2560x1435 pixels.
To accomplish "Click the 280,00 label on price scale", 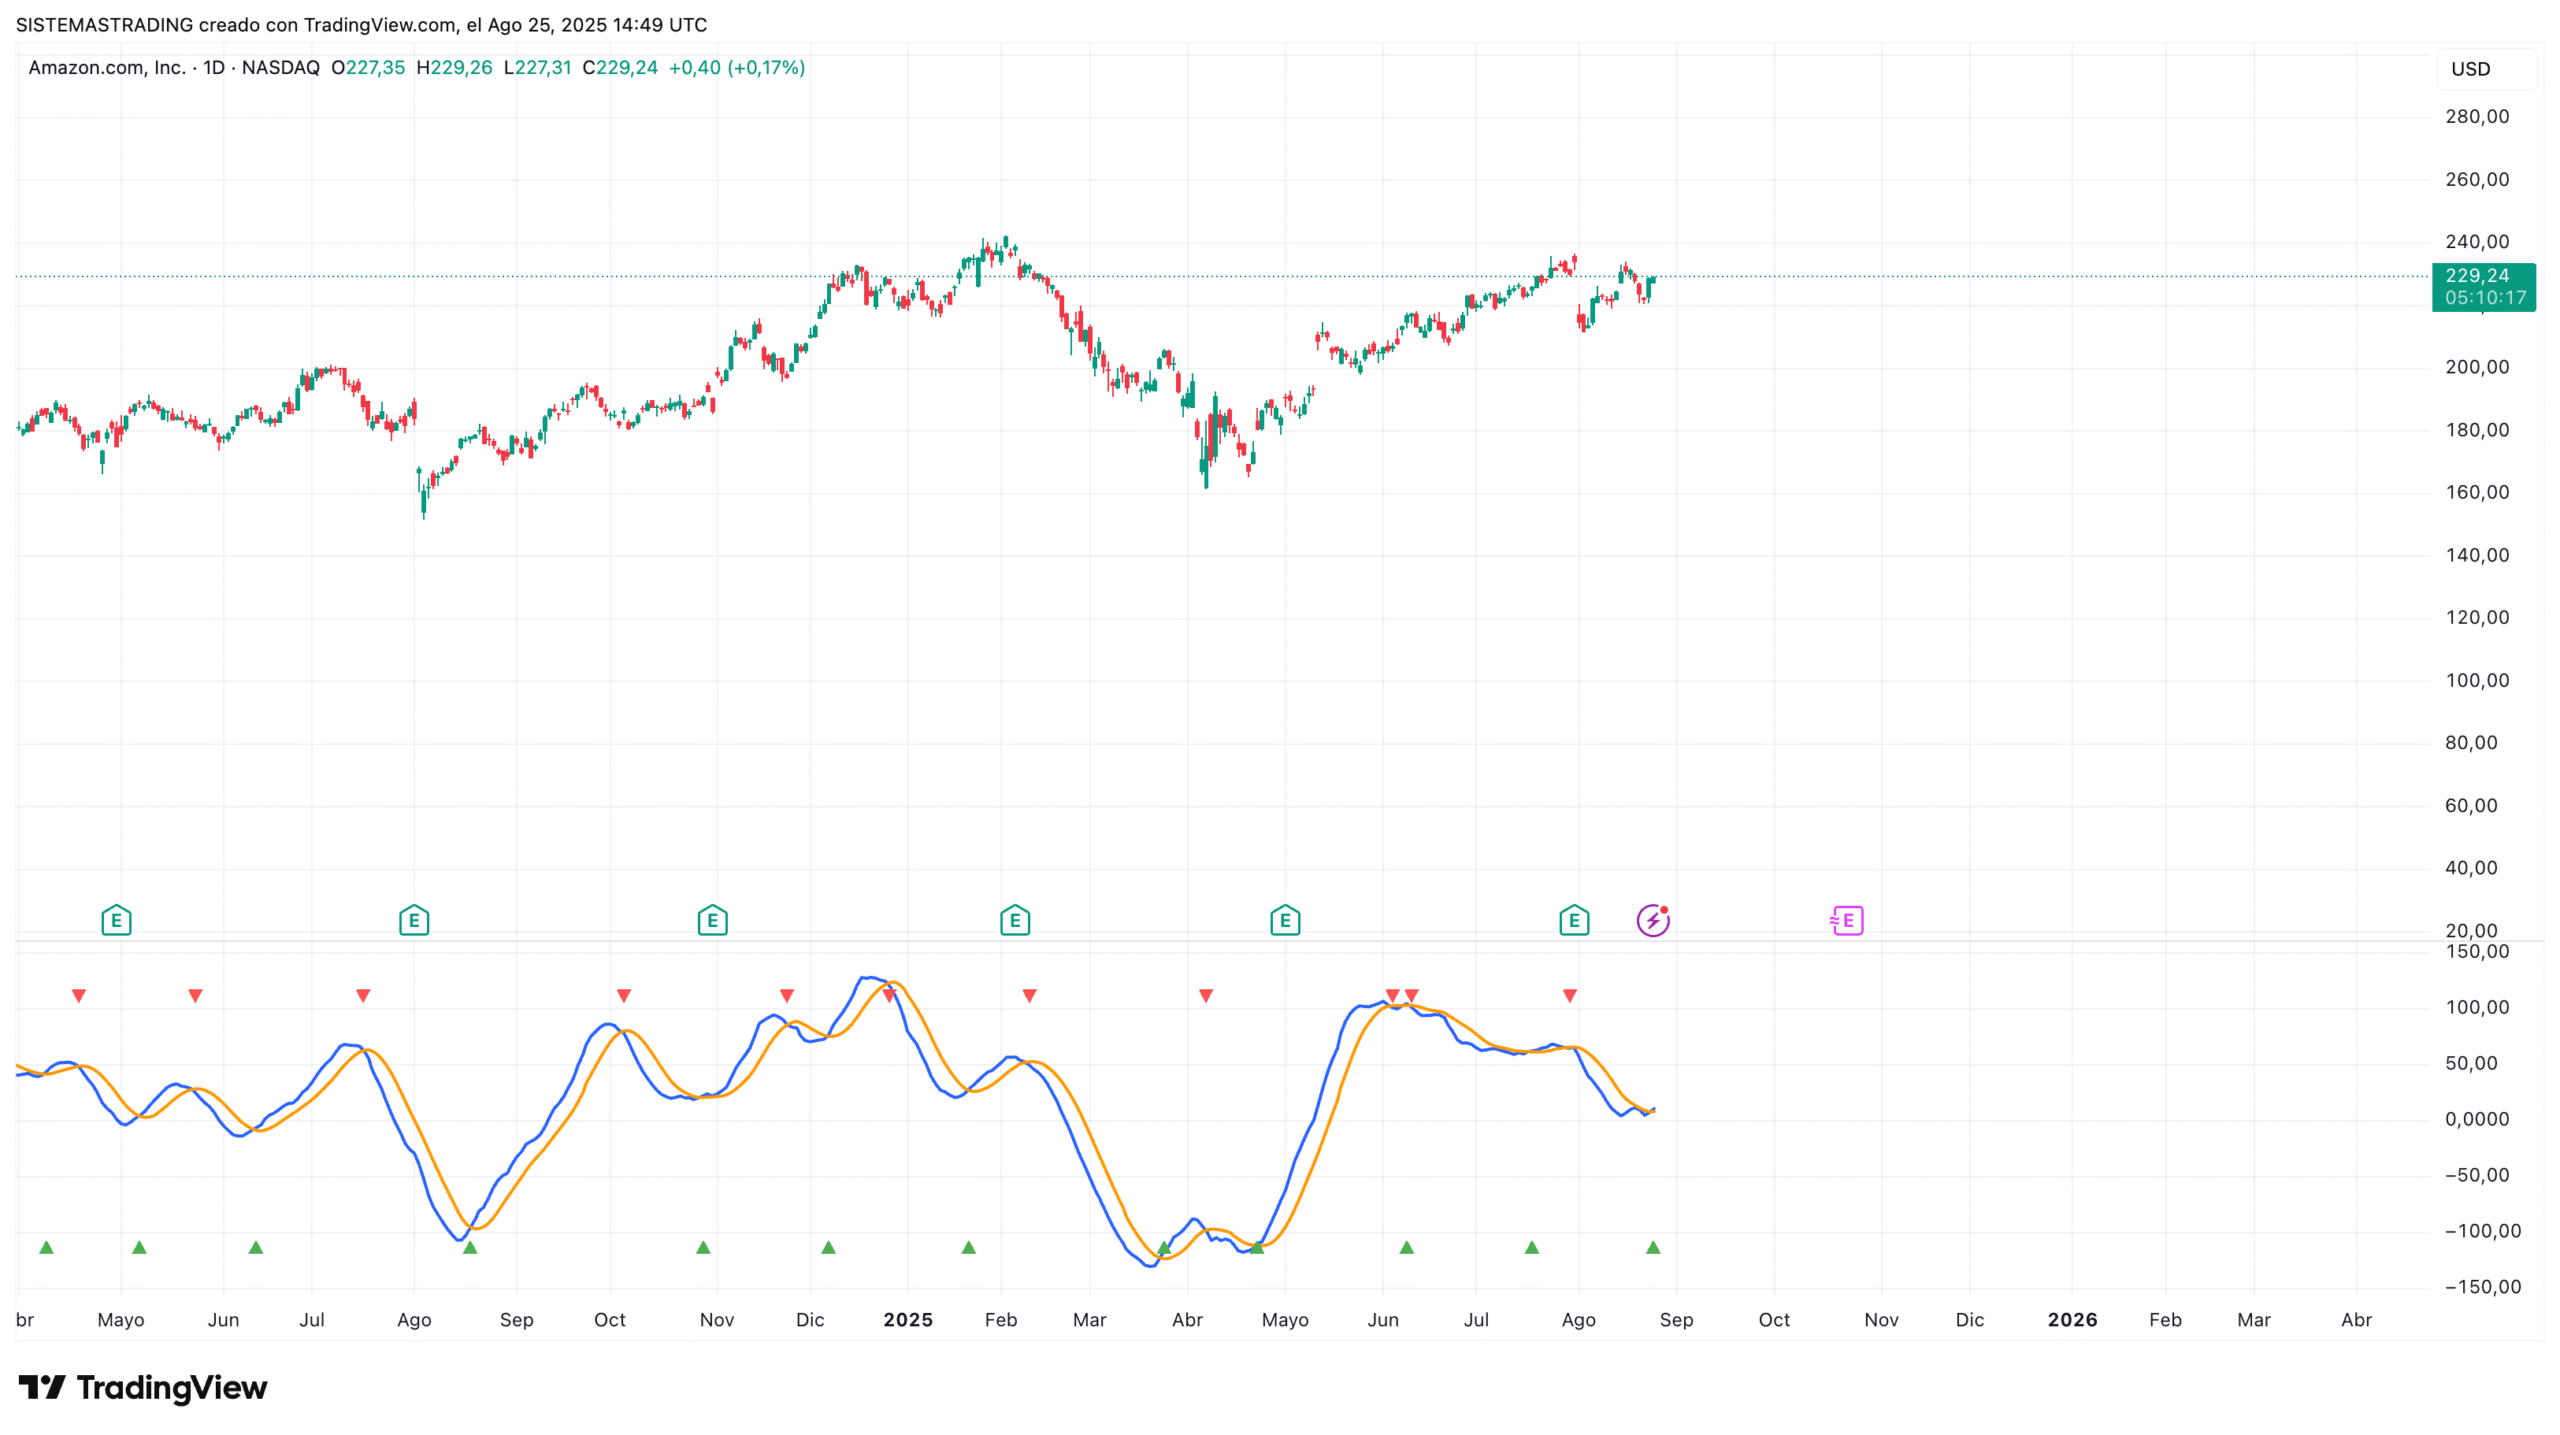I will coord(2477,117).
